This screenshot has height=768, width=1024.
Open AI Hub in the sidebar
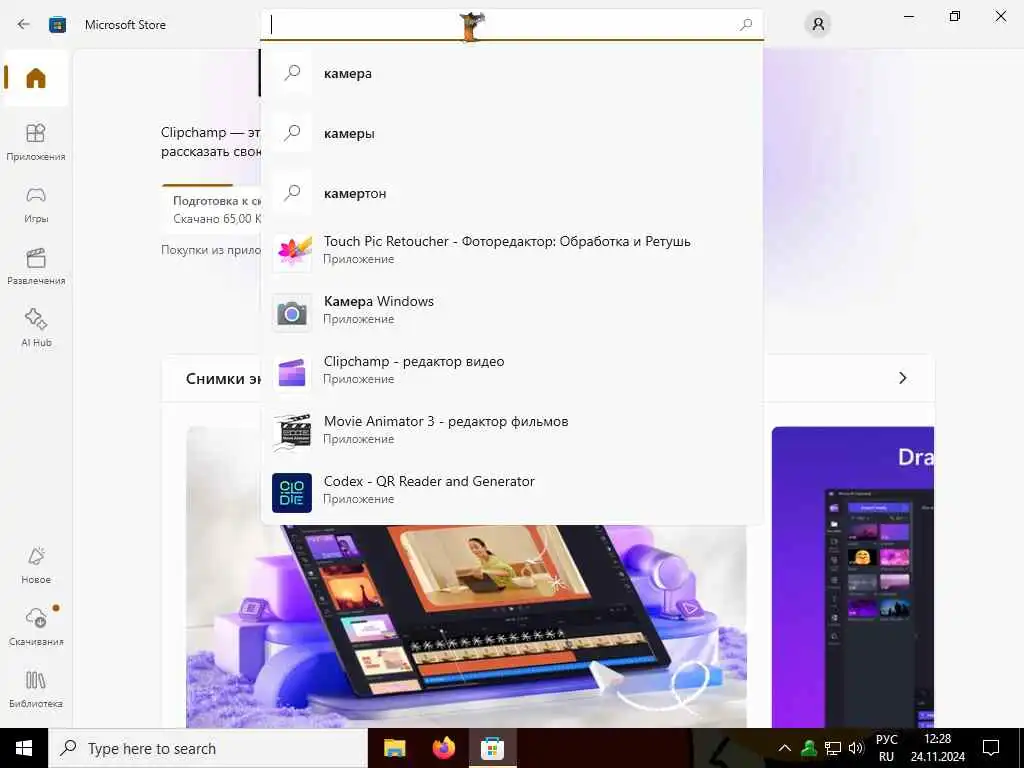coord(35,328)
